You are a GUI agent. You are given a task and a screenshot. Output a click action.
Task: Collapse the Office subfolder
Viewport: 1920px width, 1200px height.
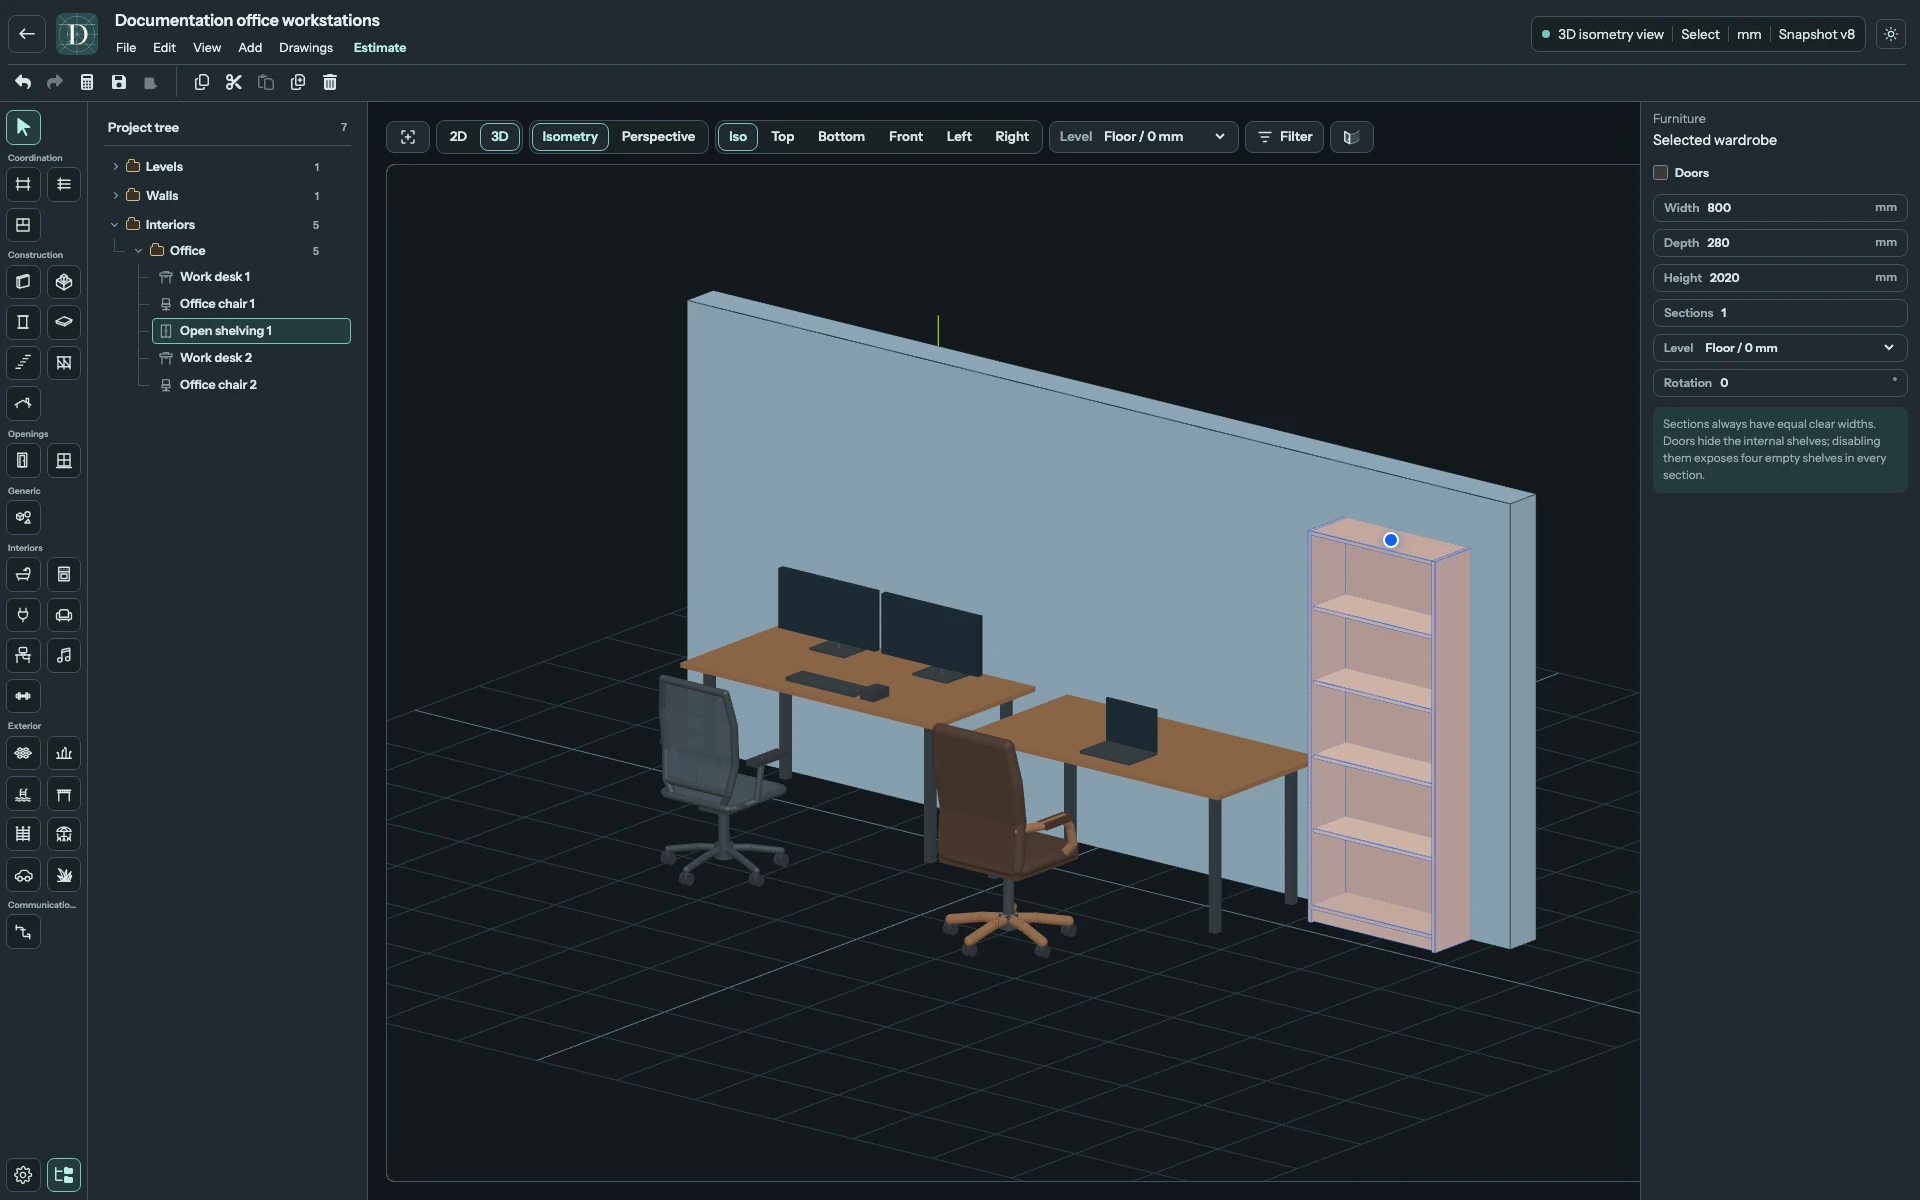(x=139, y=251)
